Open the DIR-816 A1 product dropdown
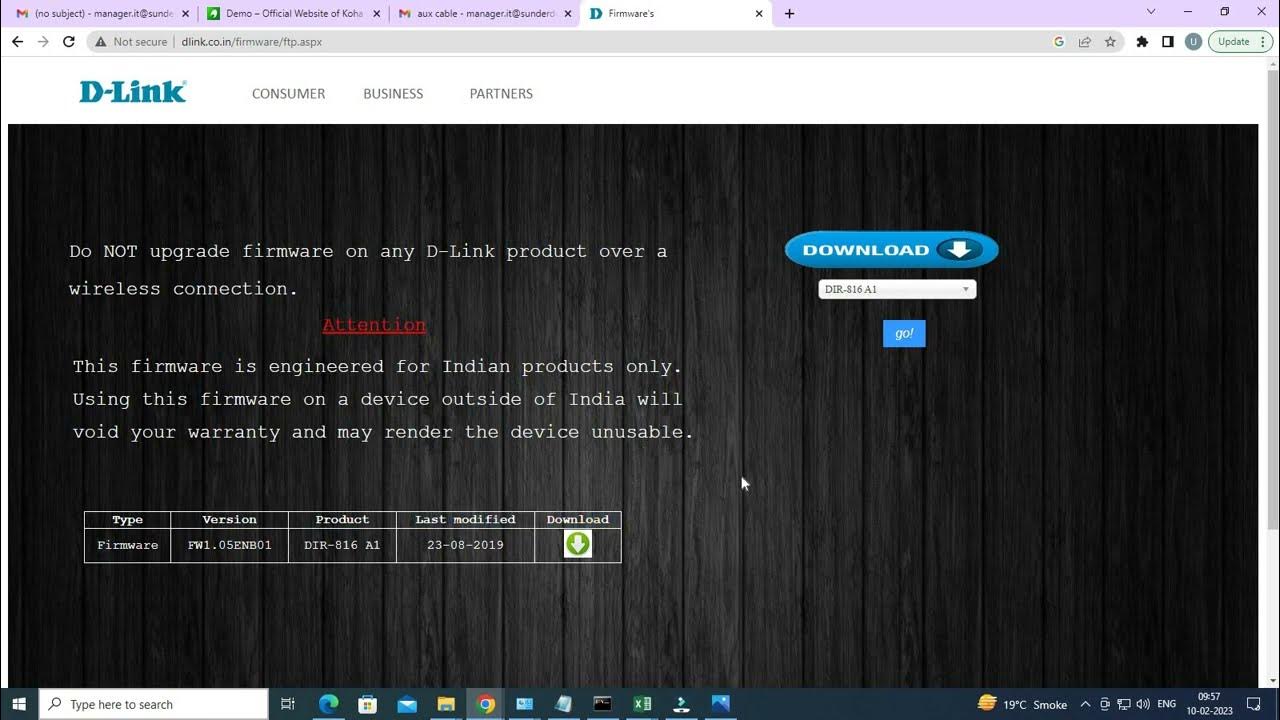The height and width of the screenshot is (720, 1280). (x=897, y=289)
